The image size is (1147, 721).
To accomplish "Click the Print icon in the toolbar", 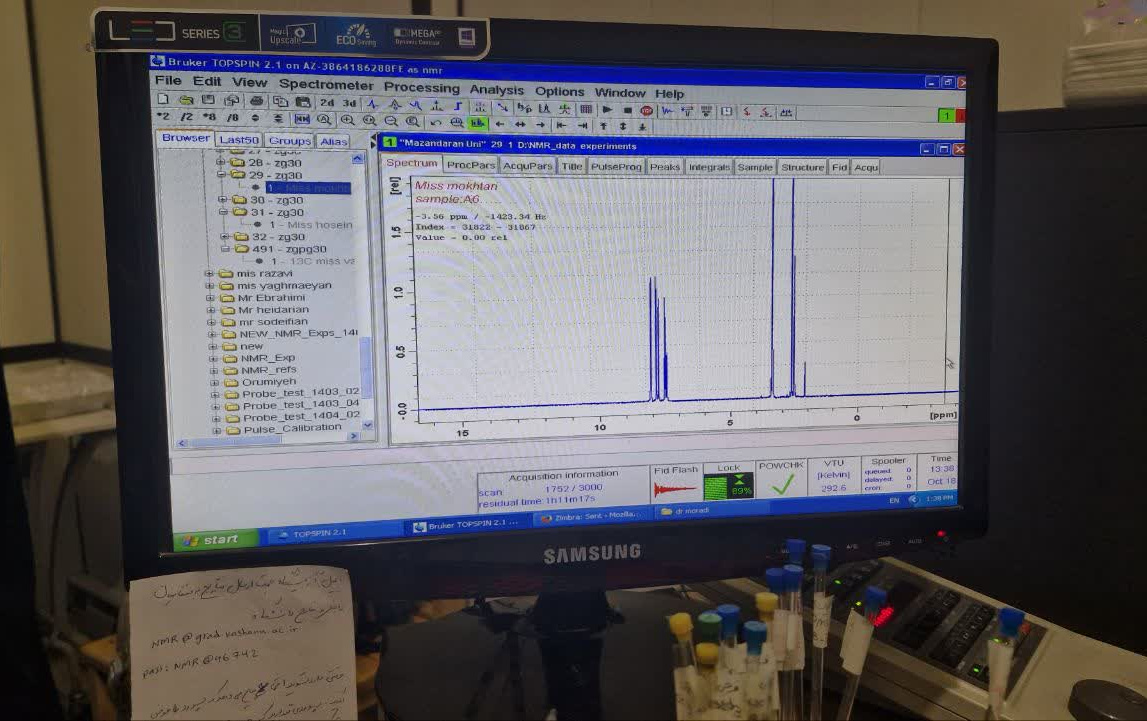I will [256, 101].
